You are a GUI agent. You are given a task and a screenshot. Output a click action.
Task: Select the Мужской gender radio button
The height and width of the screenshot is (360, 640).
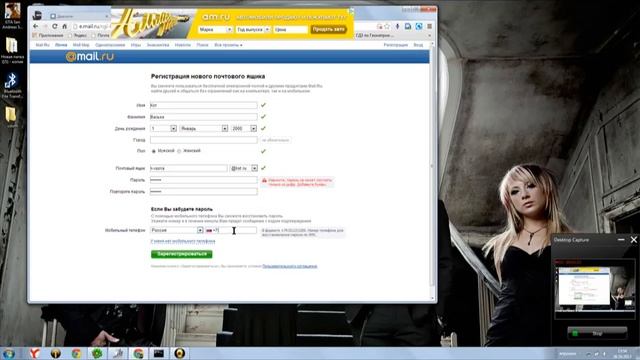[153, 151]
